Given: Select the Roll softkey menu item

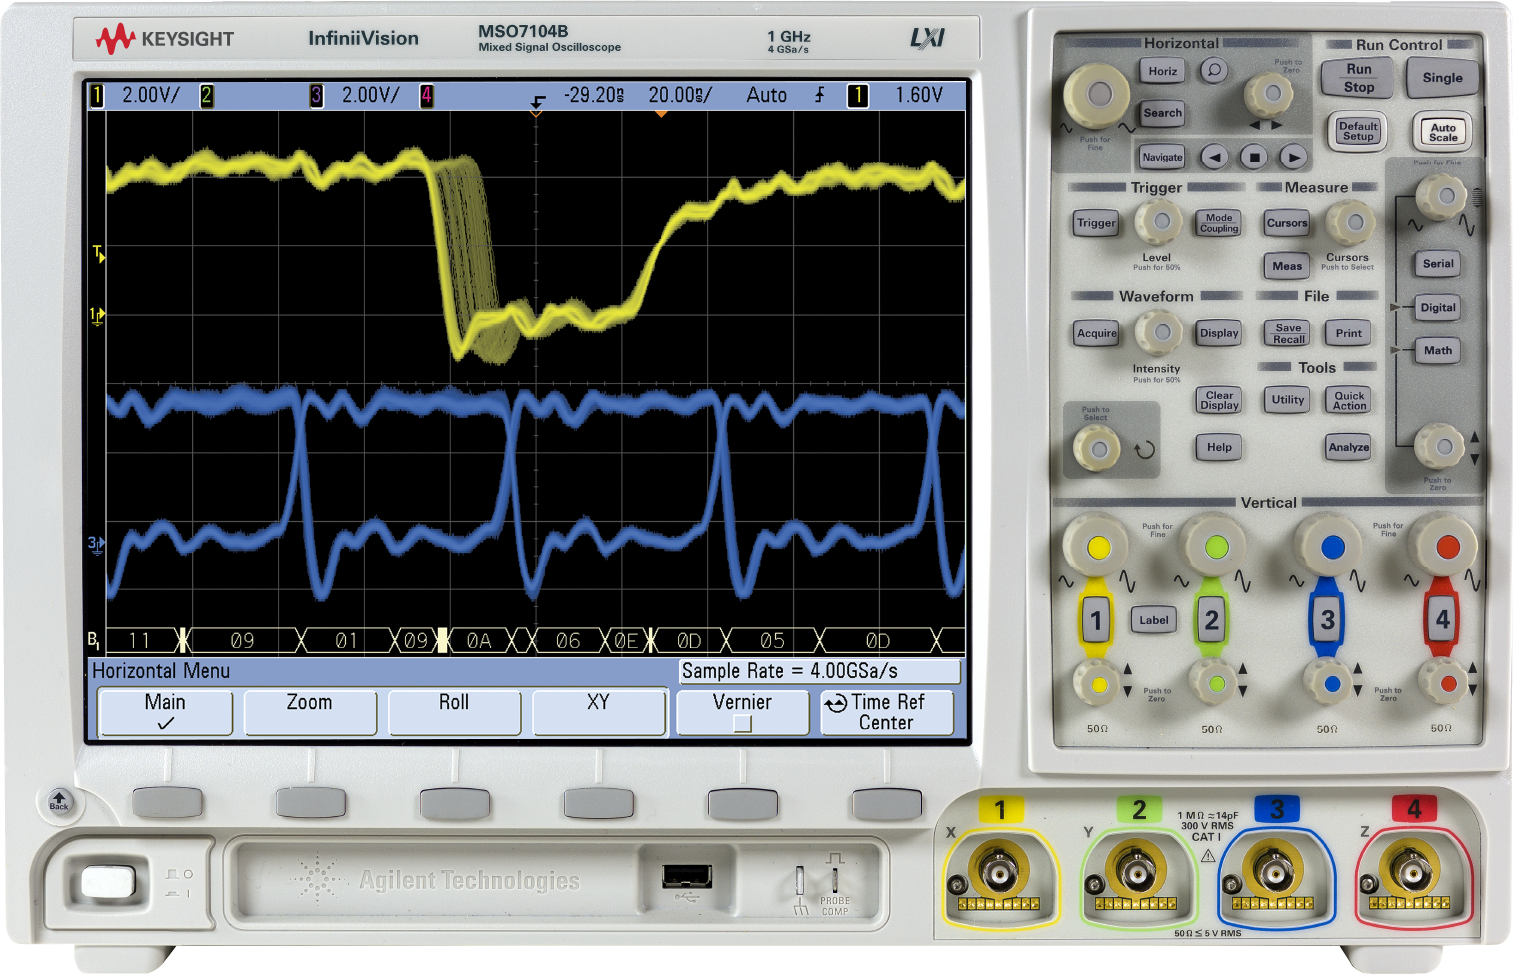Looking at the screenshot, I should pyautogui.click(x=454, y=712).
